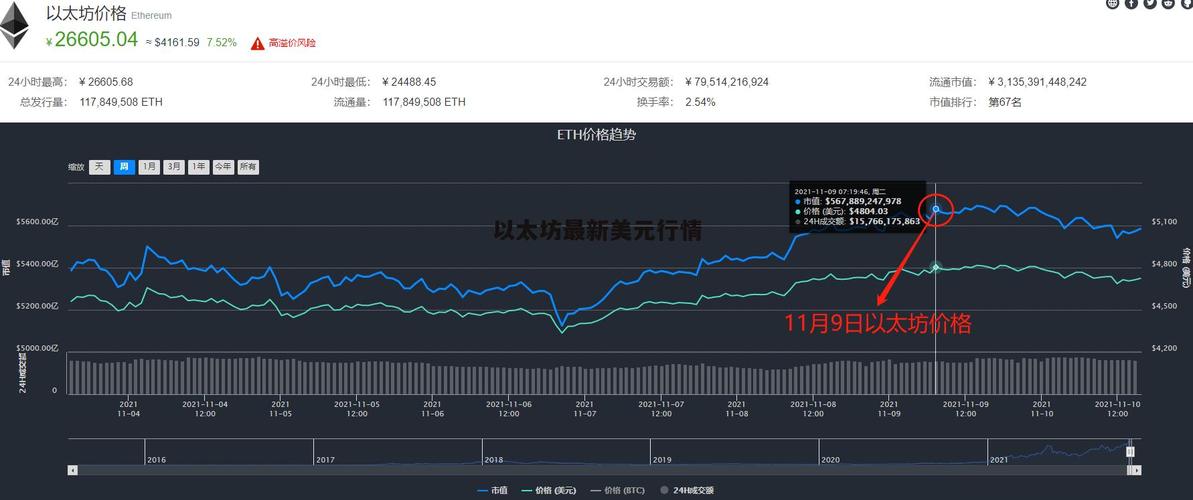Select the 今年 zoom range
This screenshot has width=1193, height=500.
[223, 167]
